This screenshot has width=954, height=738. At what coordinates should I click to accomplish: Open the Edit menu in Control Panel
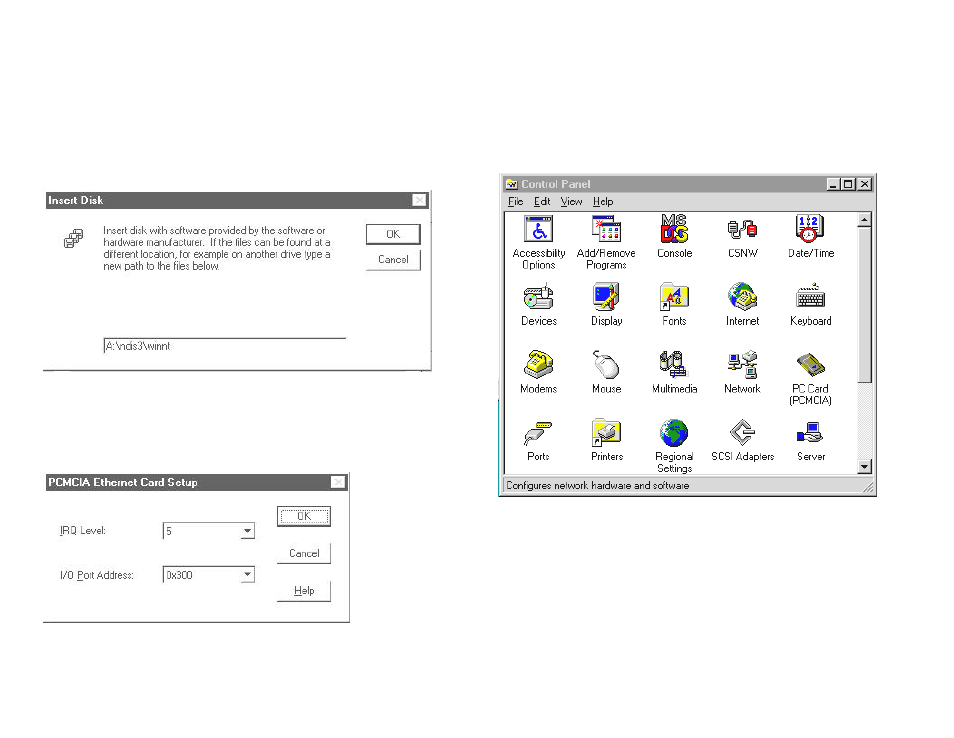pyautogui.click(x=542, y=201)
